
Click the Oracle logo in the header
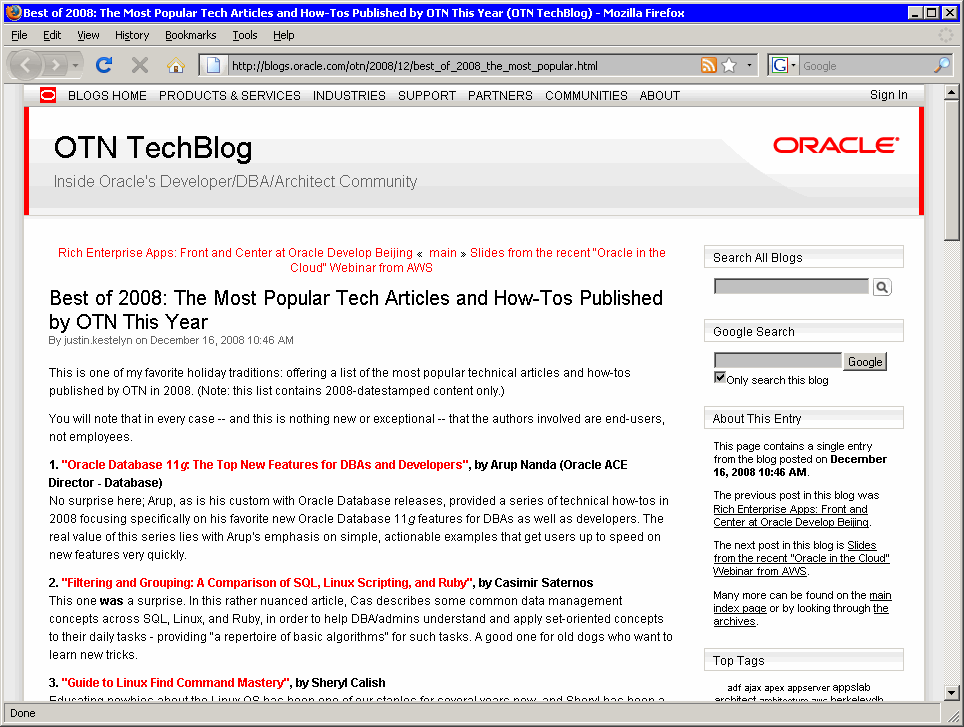click(x=836, y=145)
